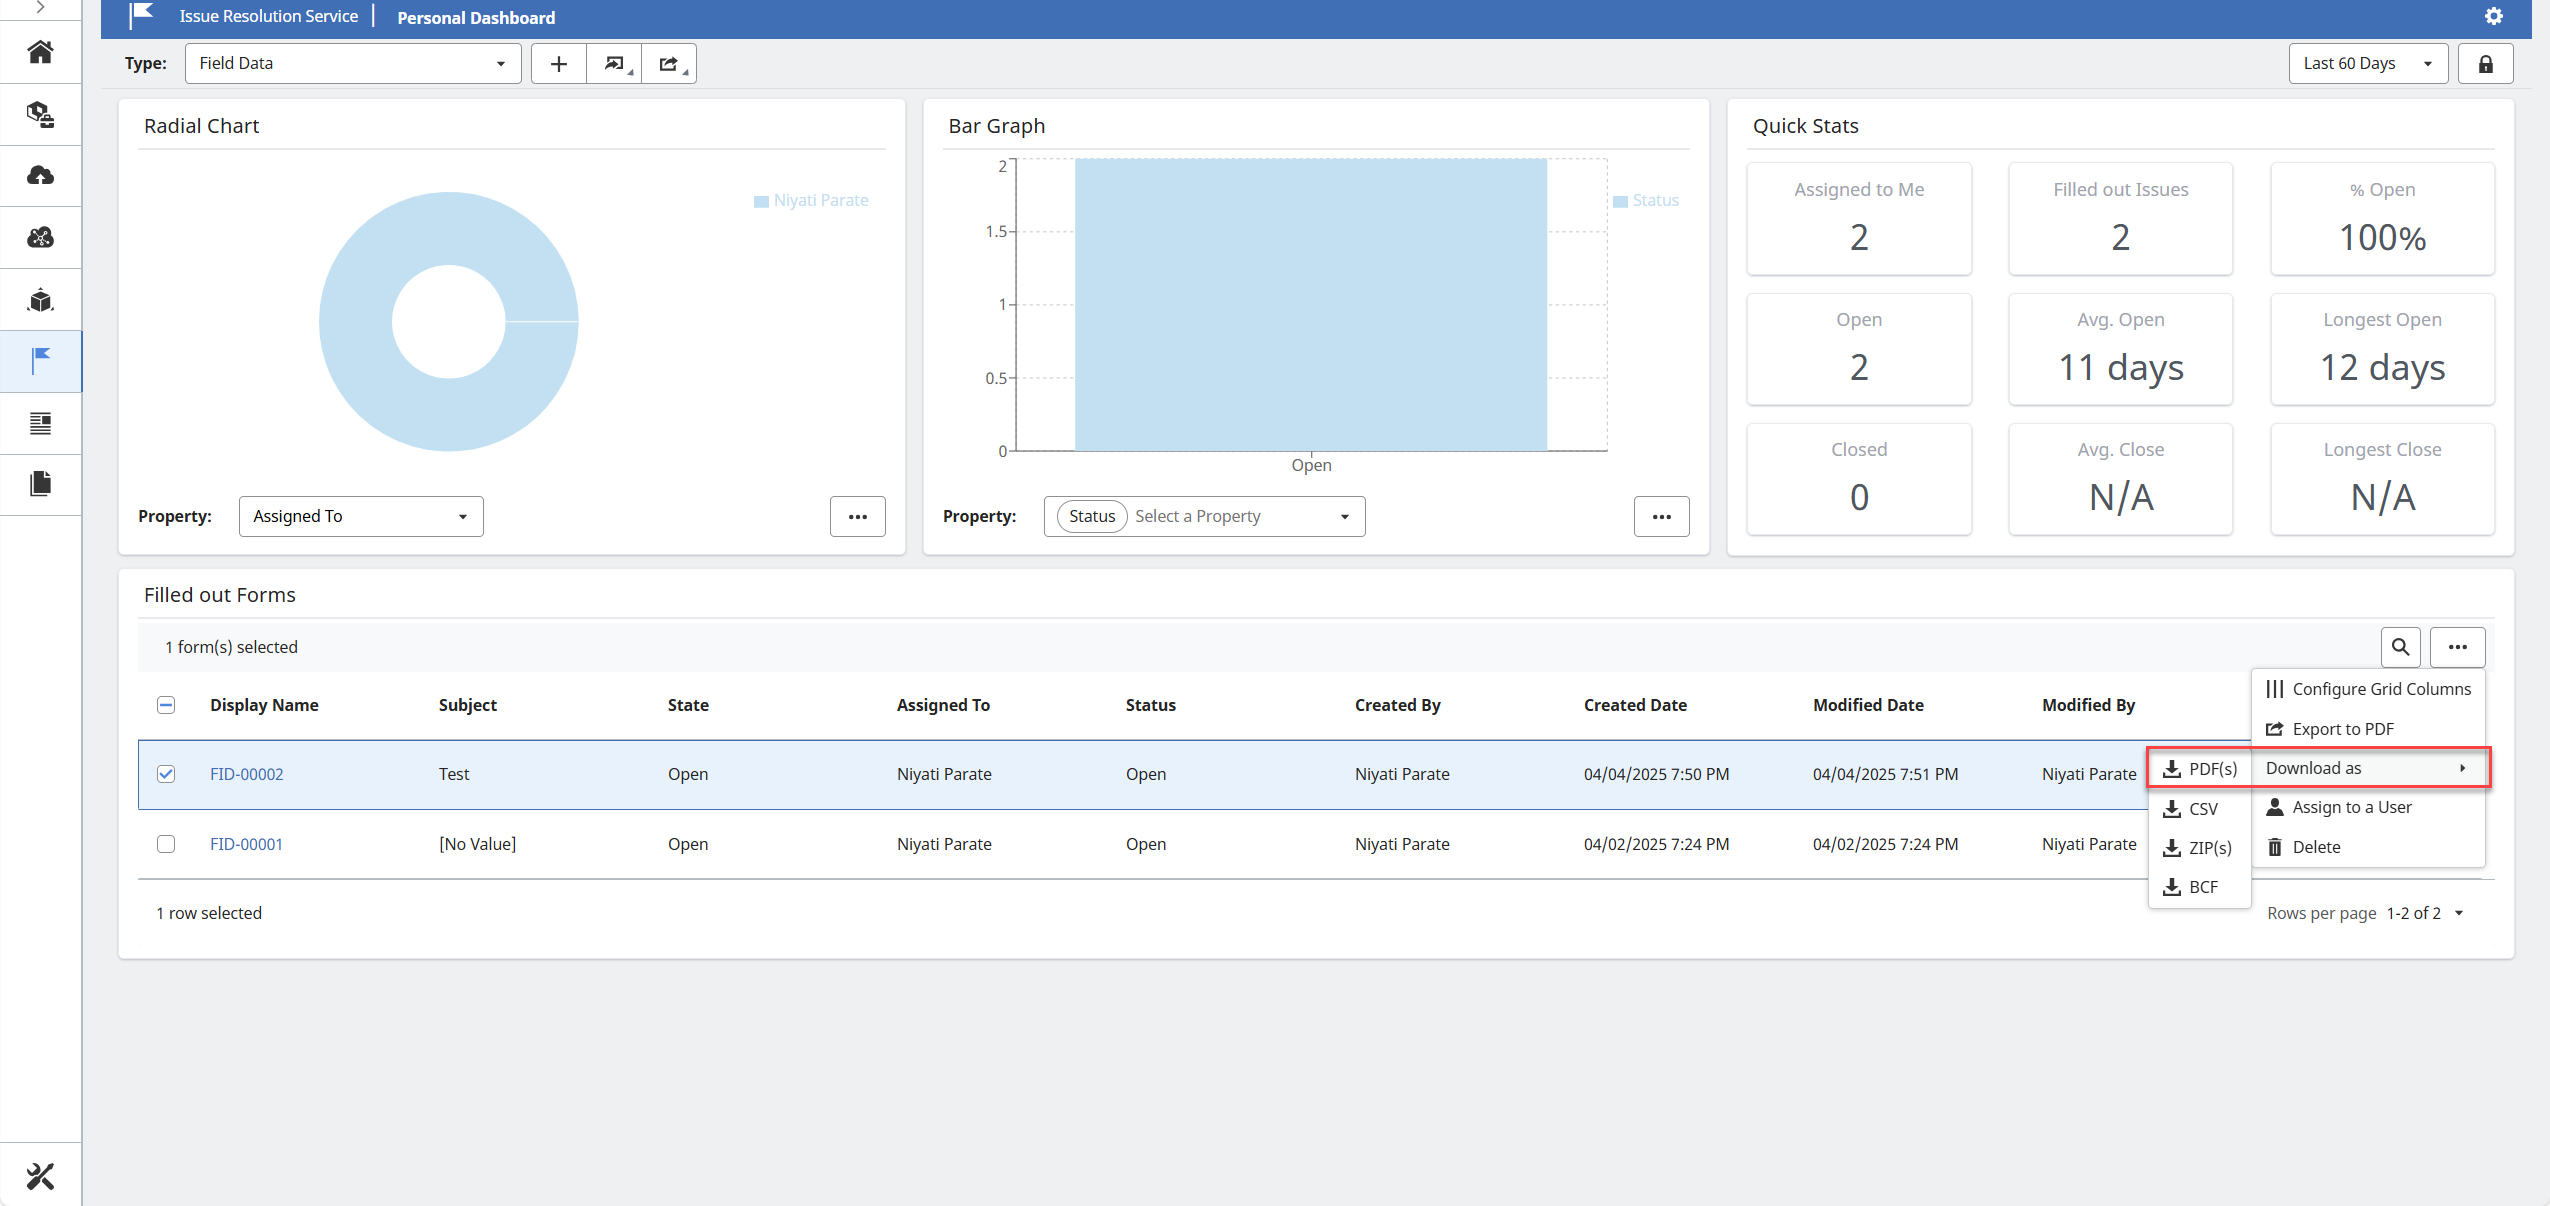The width and height of the screenshot is (2550, 1206).
Task: Click the Issue Resolution Service flag logo
Action: pos(141,16)
